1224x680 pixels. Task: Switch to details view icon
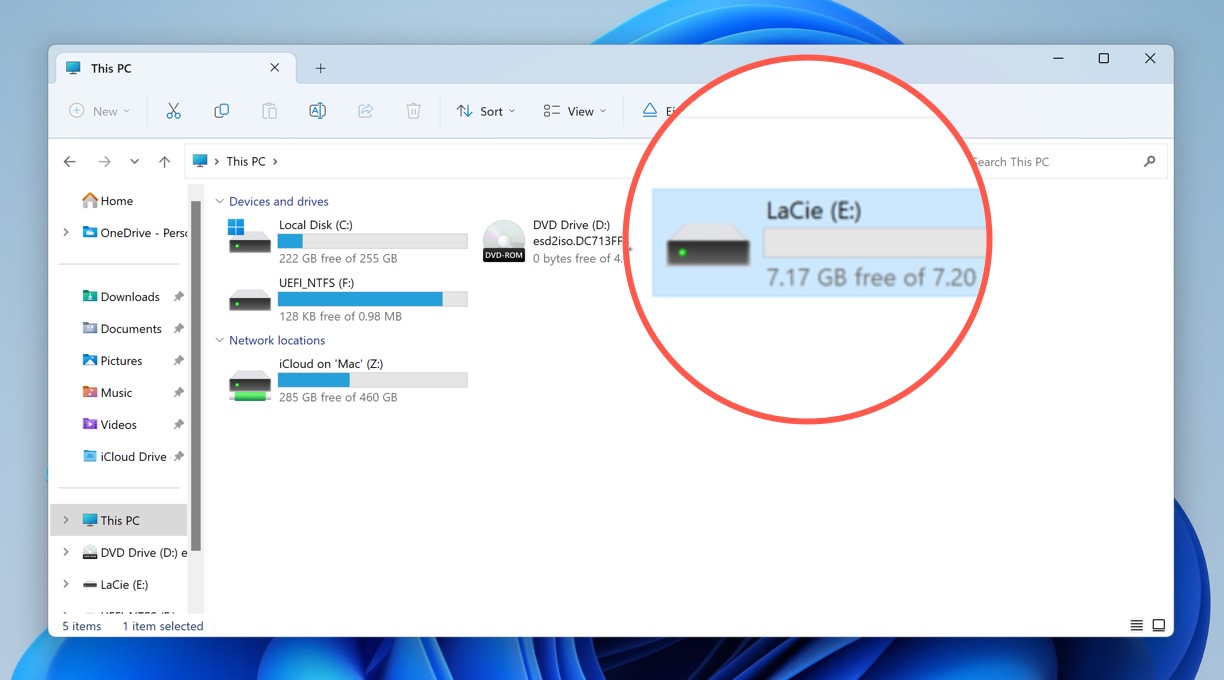(x=1137, y=625)
